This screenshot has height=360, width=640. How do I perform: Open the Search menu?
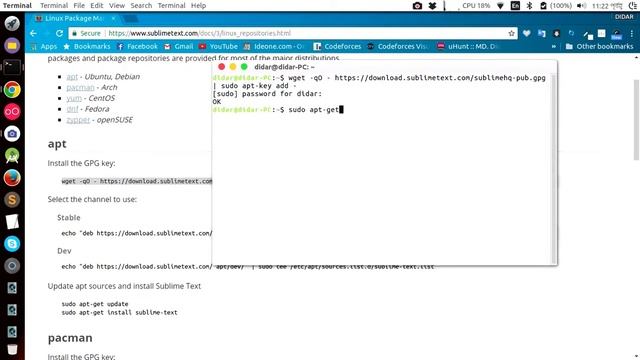141,6
